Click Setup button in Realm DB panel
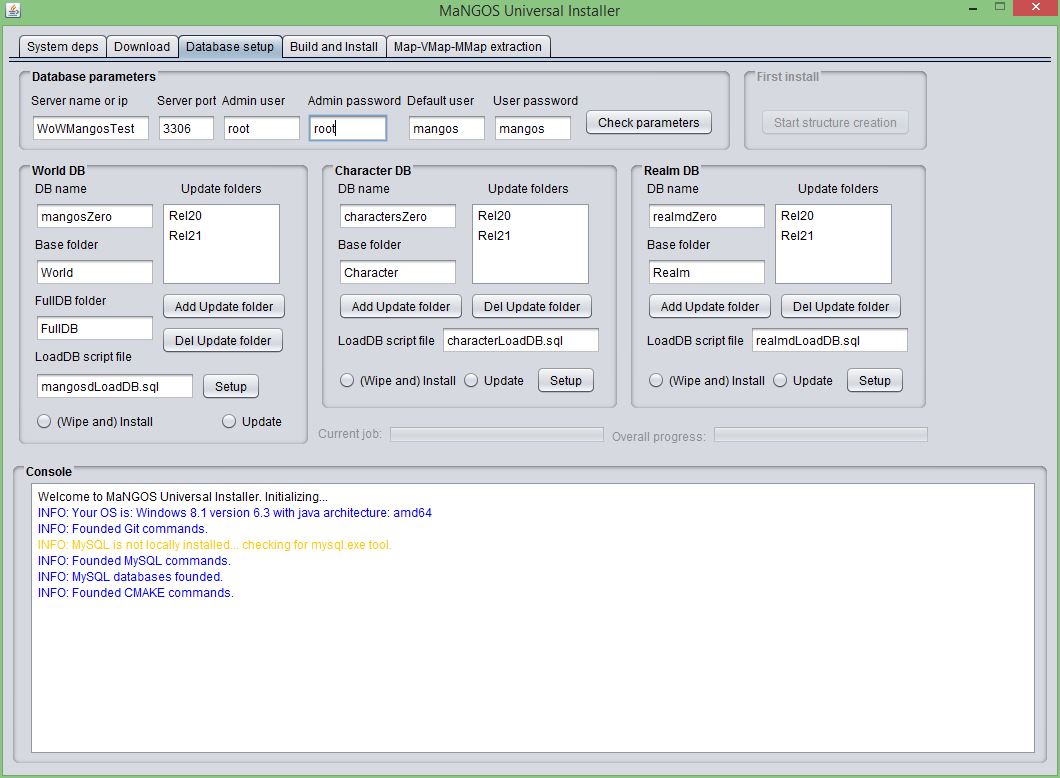This screenshot has width=1060, height=778. tap(875, 381)
